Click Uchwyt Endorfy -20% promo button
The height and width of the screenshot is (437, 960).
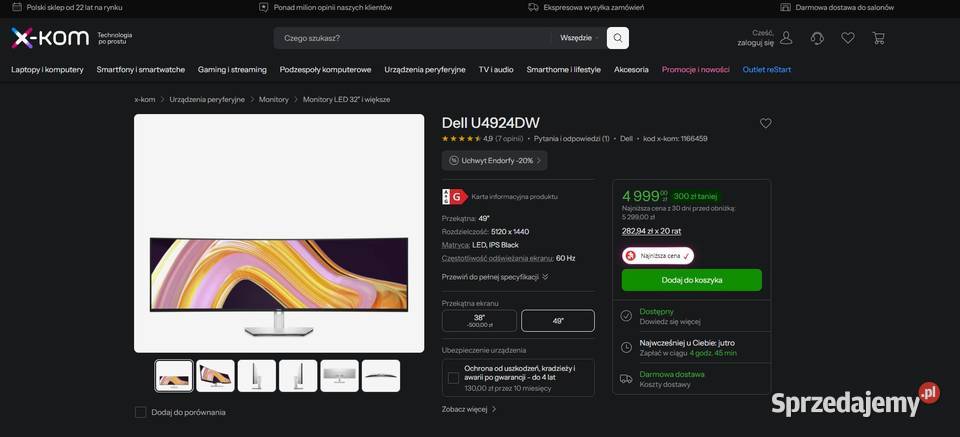(495, 160)
